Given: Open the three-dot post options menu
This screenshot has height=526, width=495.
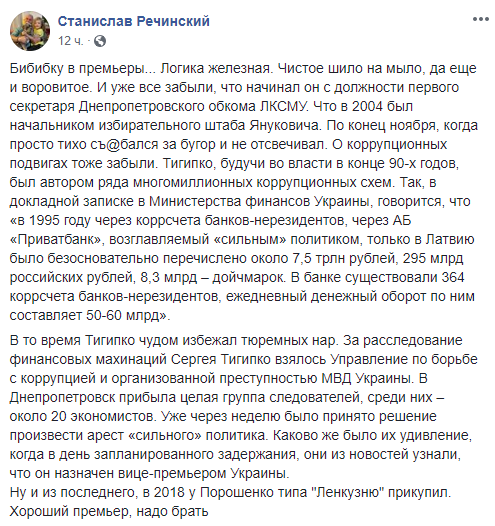Looking at the screenshot, I should 481,19.
